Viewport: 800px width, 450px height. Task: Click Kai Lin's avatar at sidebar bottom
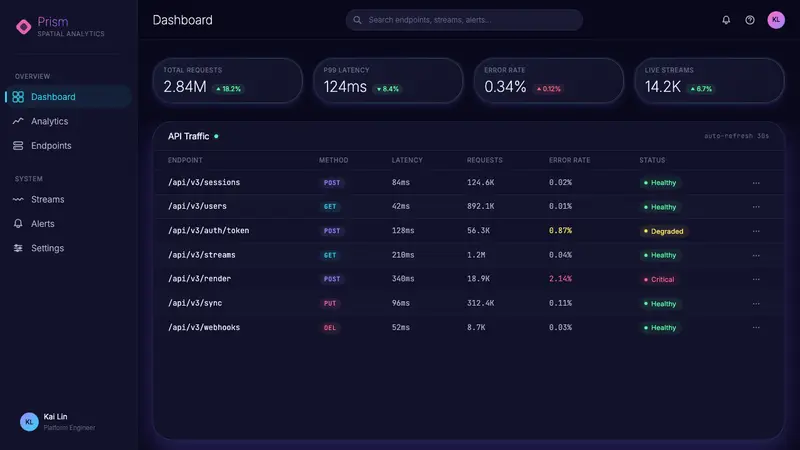click(x=29, y=422)
